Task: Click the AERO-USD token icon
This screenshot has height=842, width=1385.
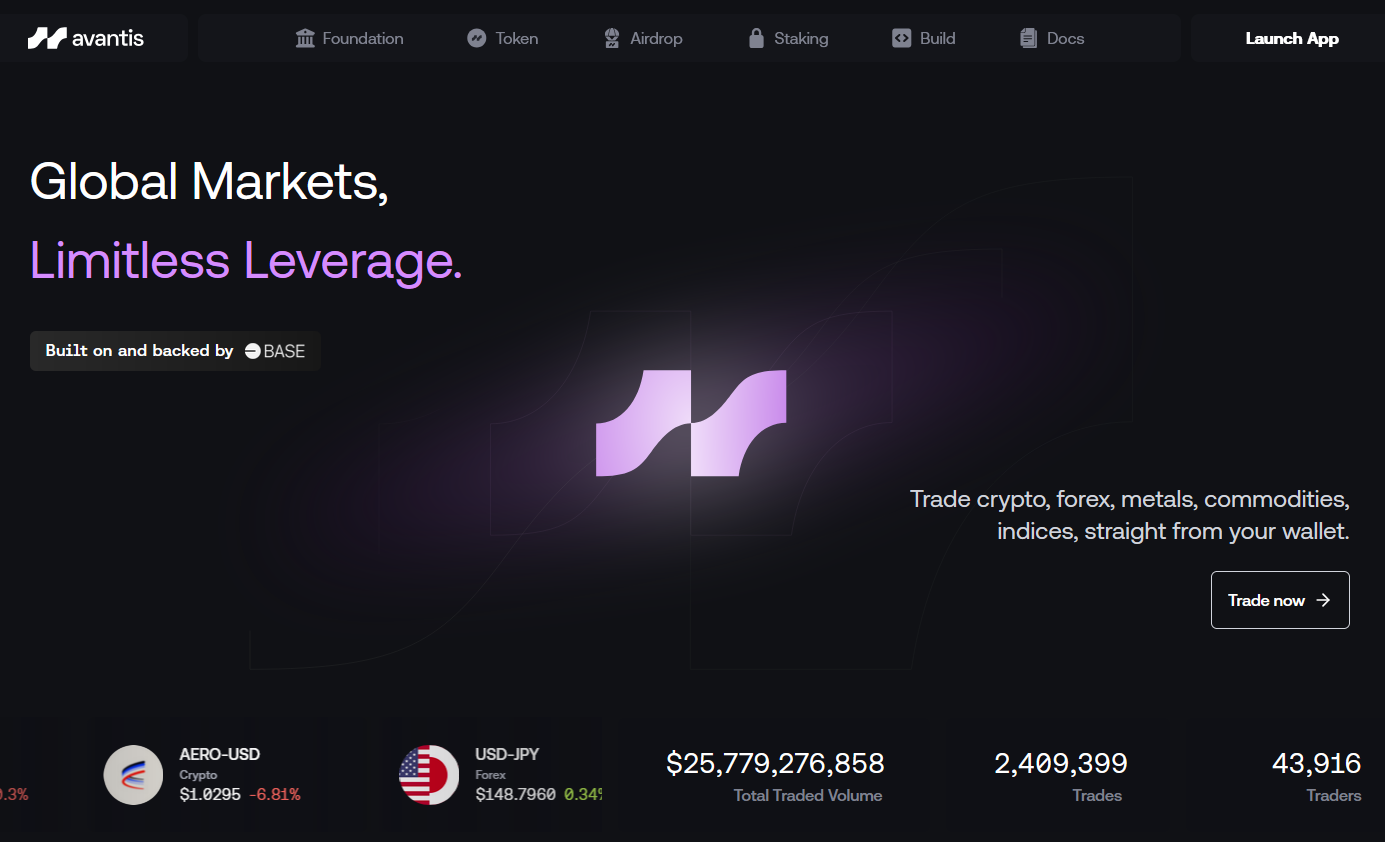Action: coord(133,775)
